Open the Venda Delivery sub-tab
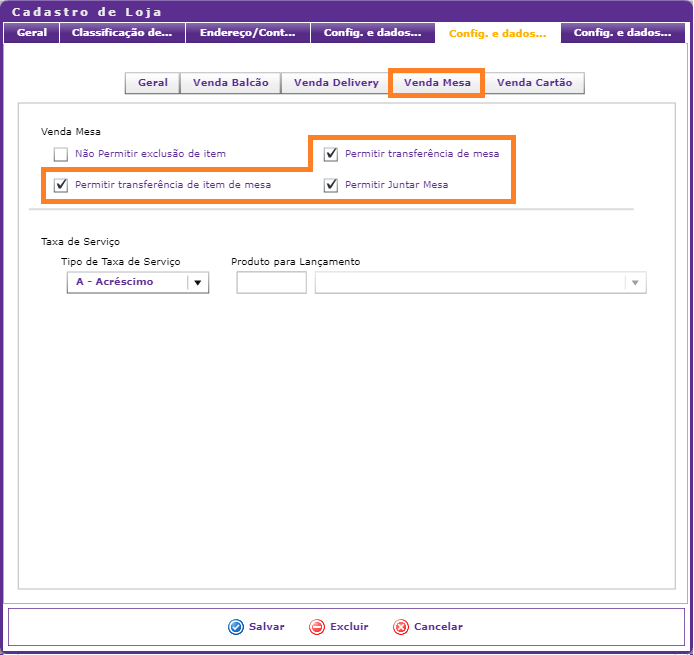 click(x=336, y=83)
